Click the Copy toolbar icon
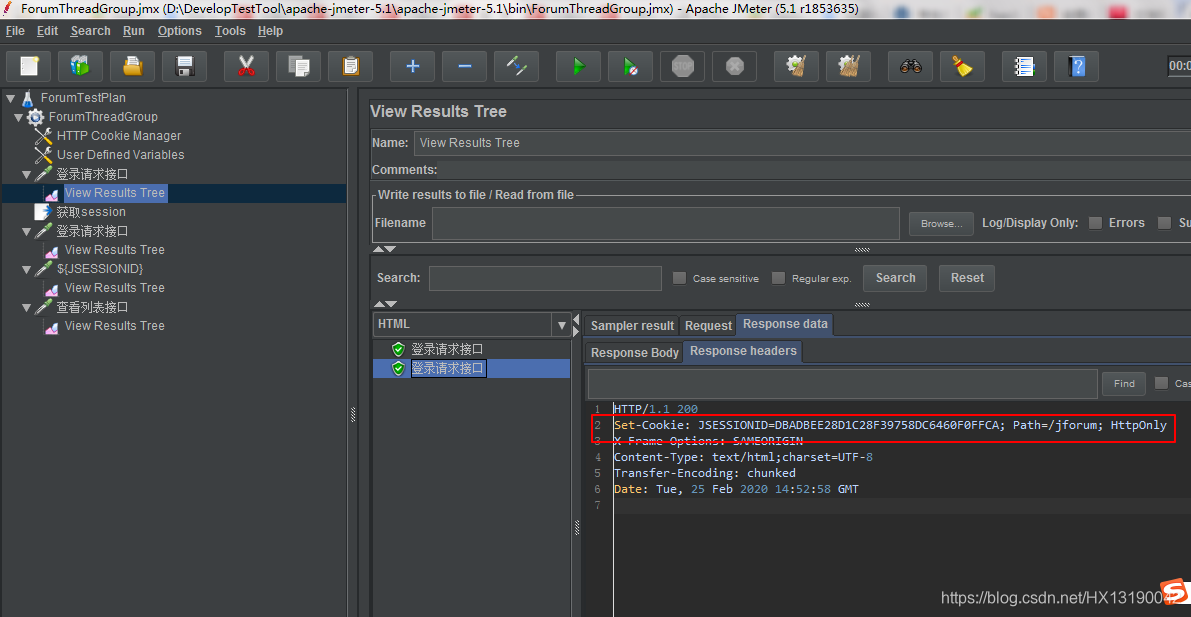 299,66
